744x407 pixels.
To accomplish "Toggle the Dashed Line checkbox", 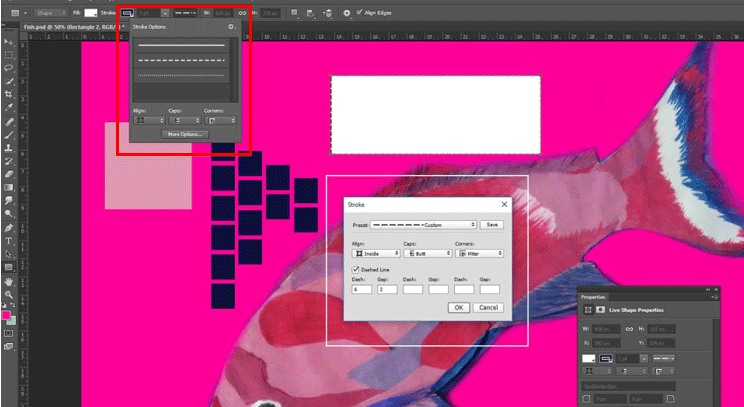I will pyautogui.click(x=355, y=269).
